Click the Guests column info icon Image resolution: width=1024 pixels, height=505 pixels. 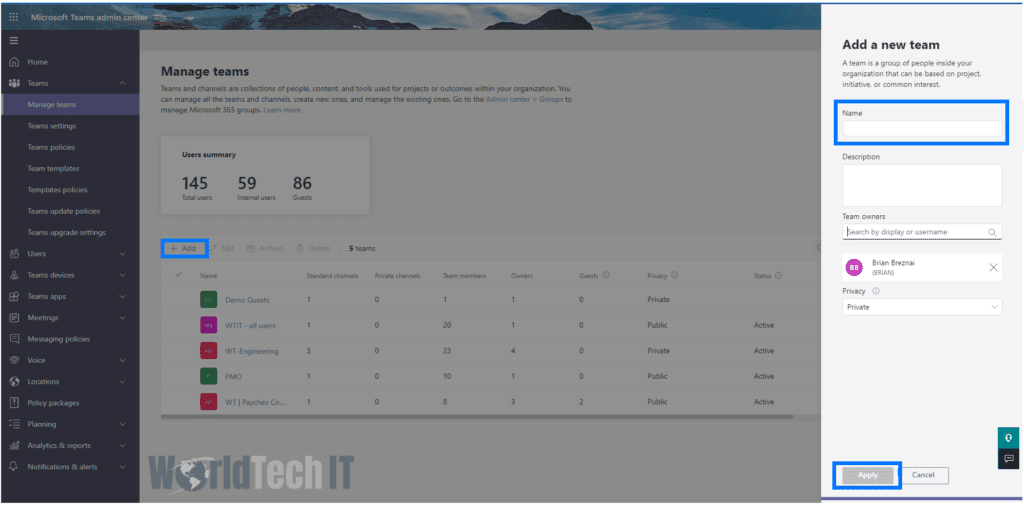pyautogui.click(x=606, y=276)
